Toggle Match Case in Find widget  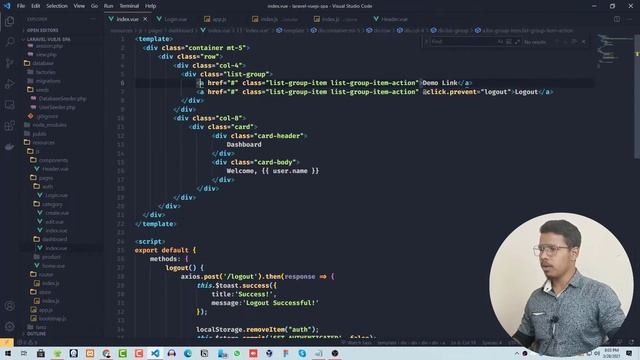click(x=500, y=42)
